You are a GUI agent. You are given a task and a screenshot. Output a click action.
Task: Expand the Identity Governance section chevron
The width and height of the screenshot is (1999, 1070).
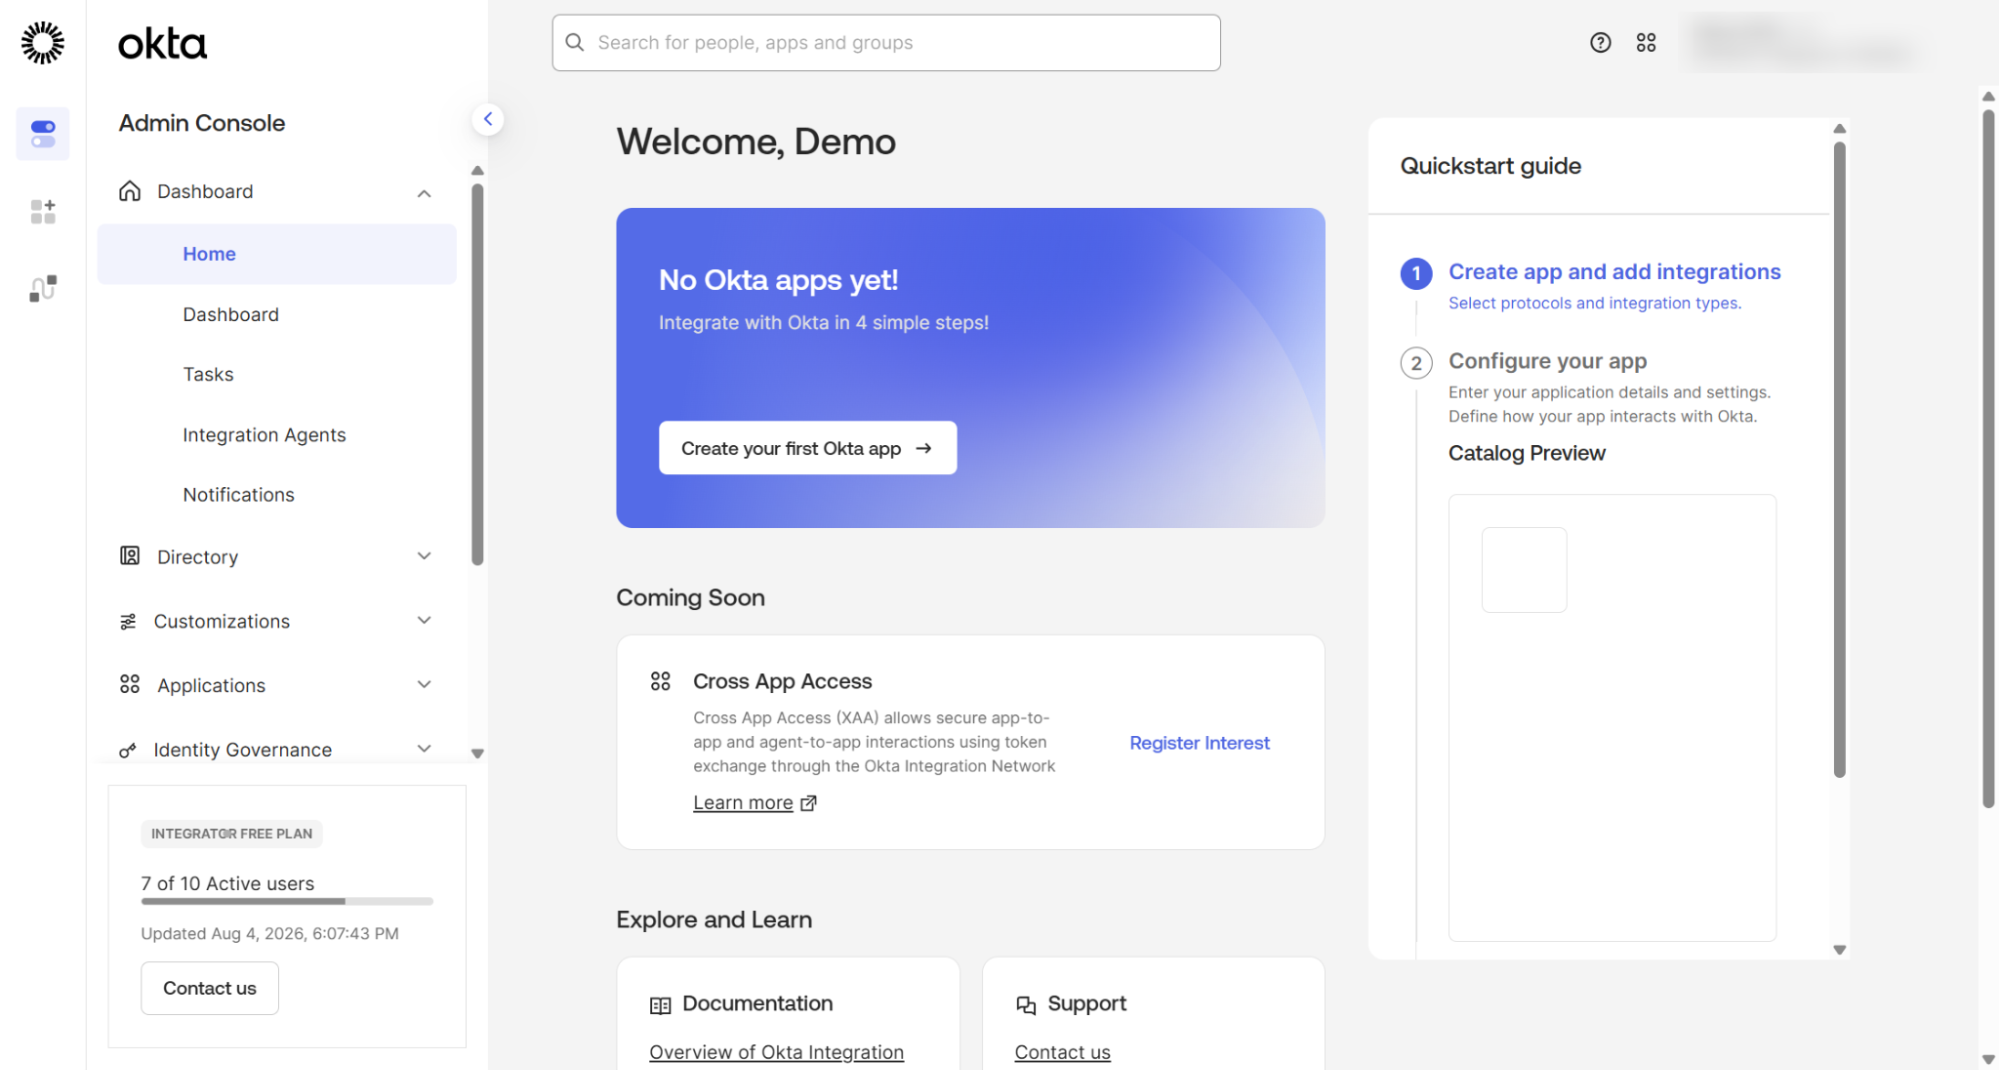point(424,749)
